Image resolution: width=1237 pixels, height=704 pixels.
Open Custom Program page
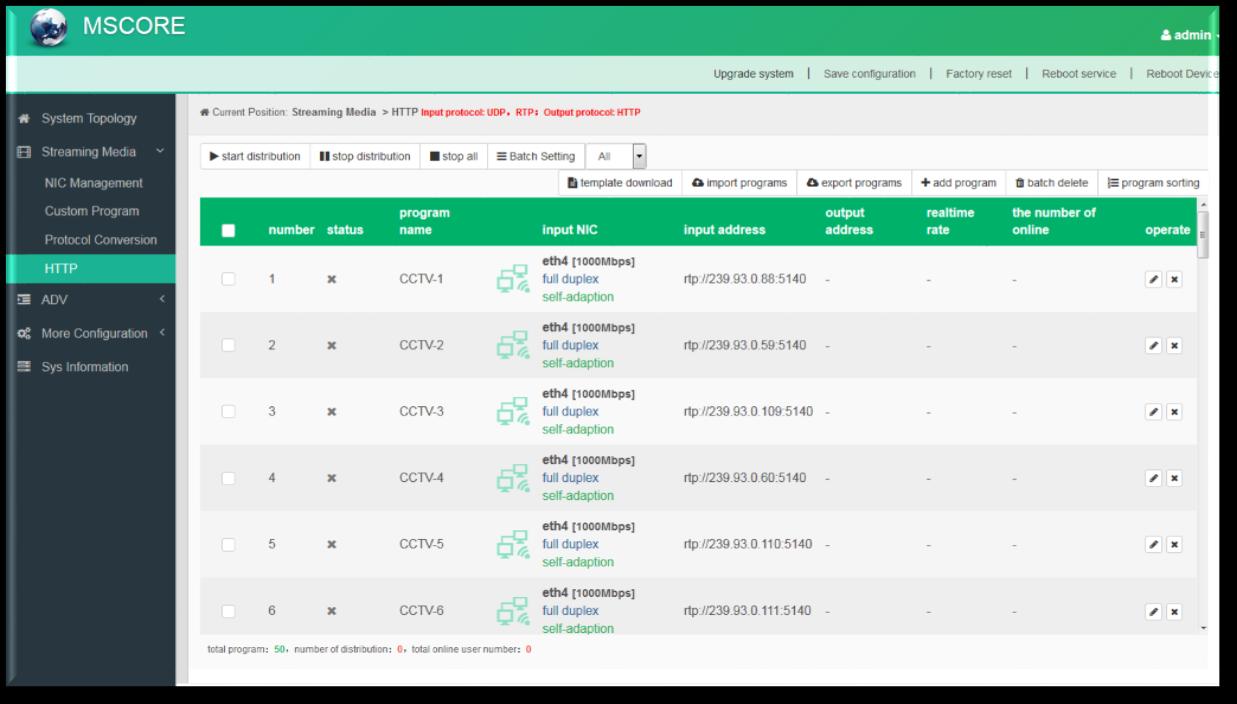click(x=92, y=211)
